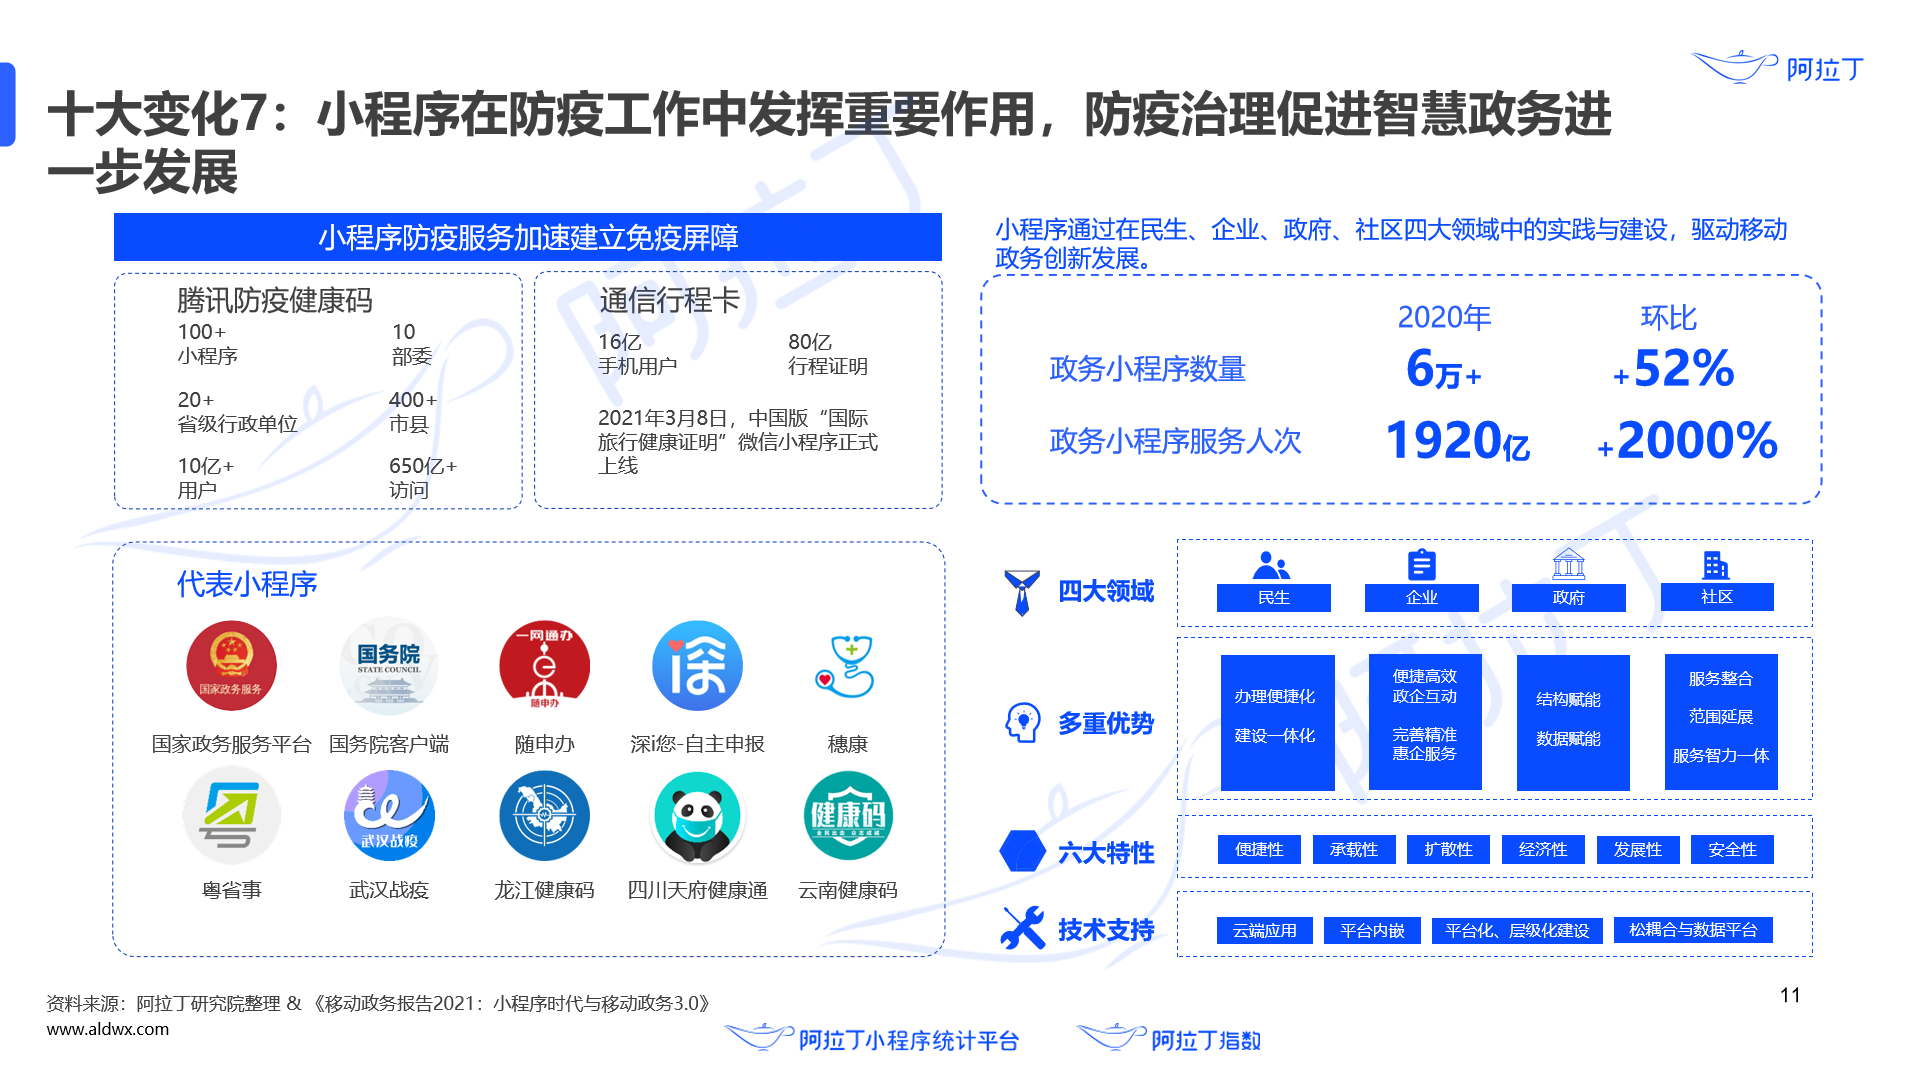Select the 云南健康码 green shield icon
The width and height of the screenshot is (1920, 1080).
click(x=847, y=816)
